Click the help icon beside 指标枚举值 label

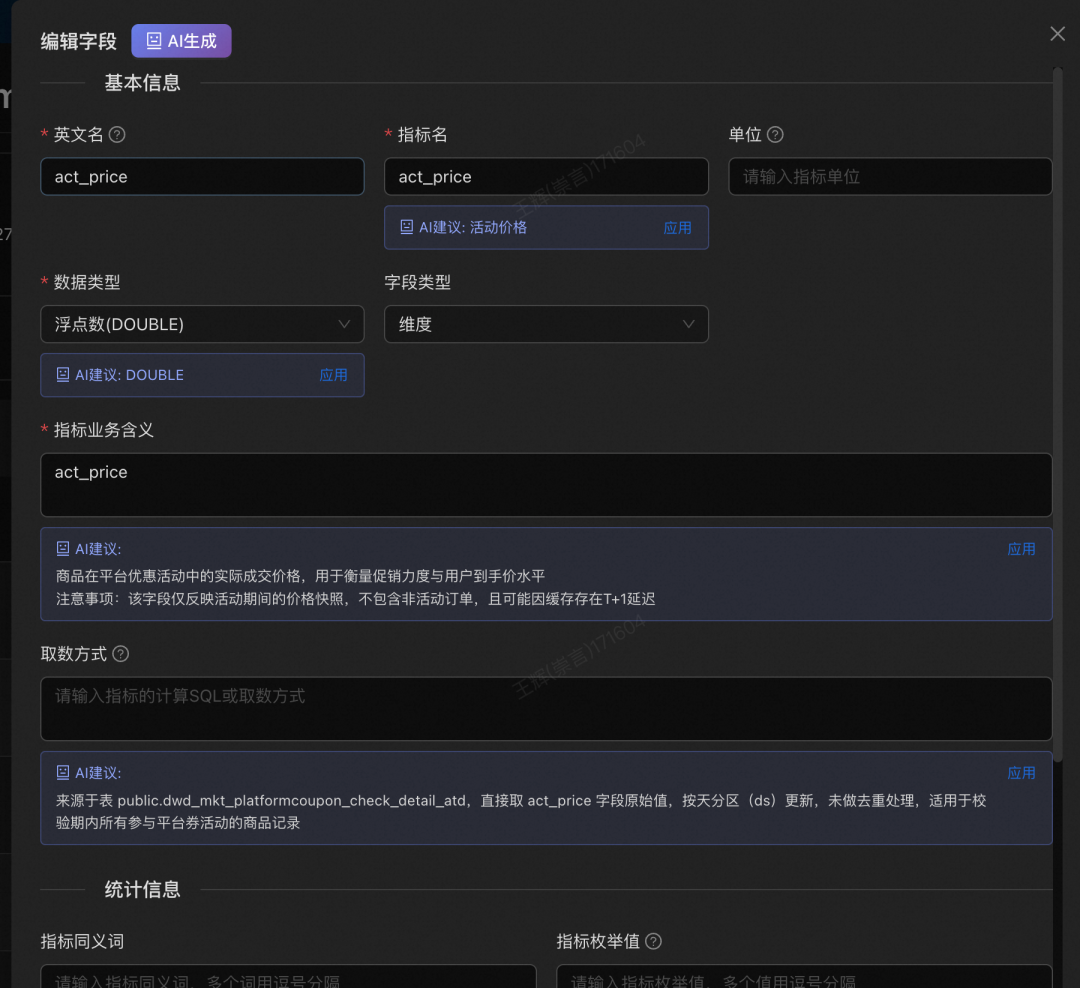tap(654, 941)
